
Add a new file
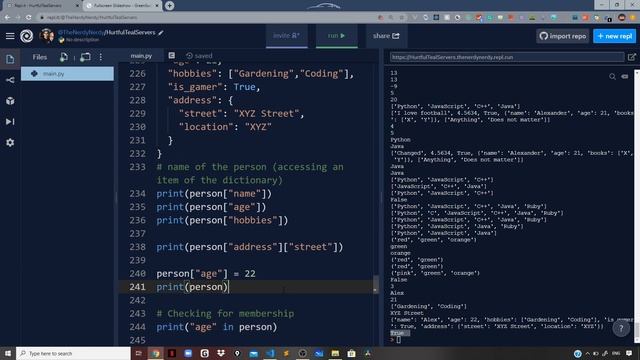64,57
